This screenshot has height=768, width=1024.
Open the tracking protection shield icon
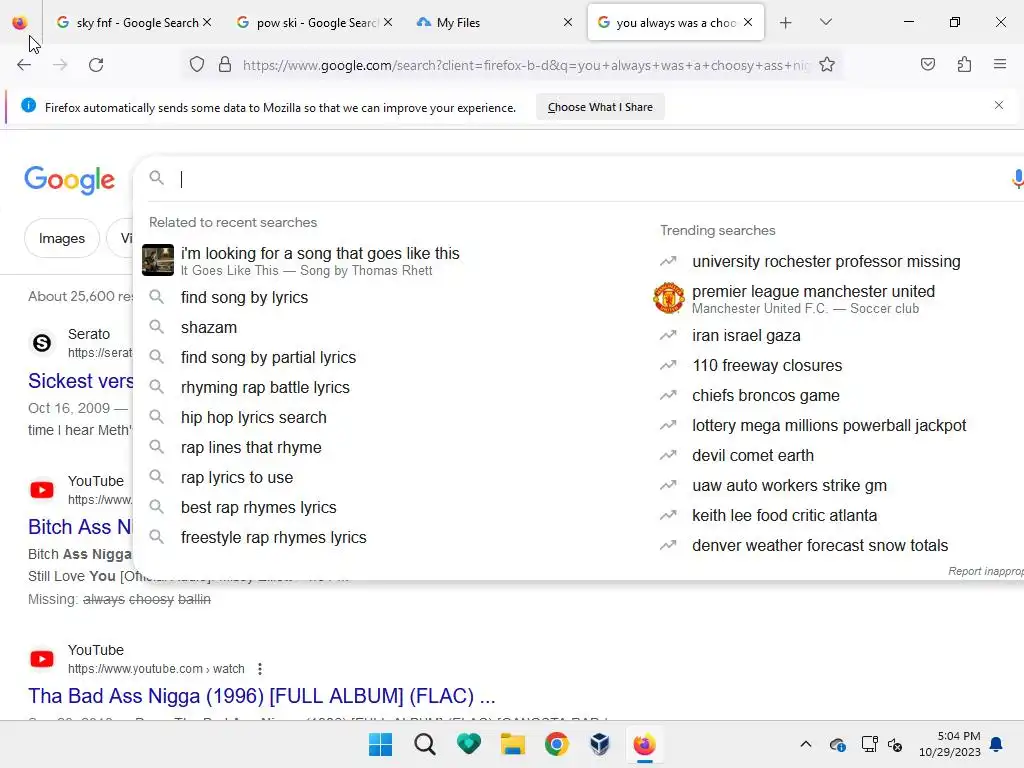(x=197, y=65)
